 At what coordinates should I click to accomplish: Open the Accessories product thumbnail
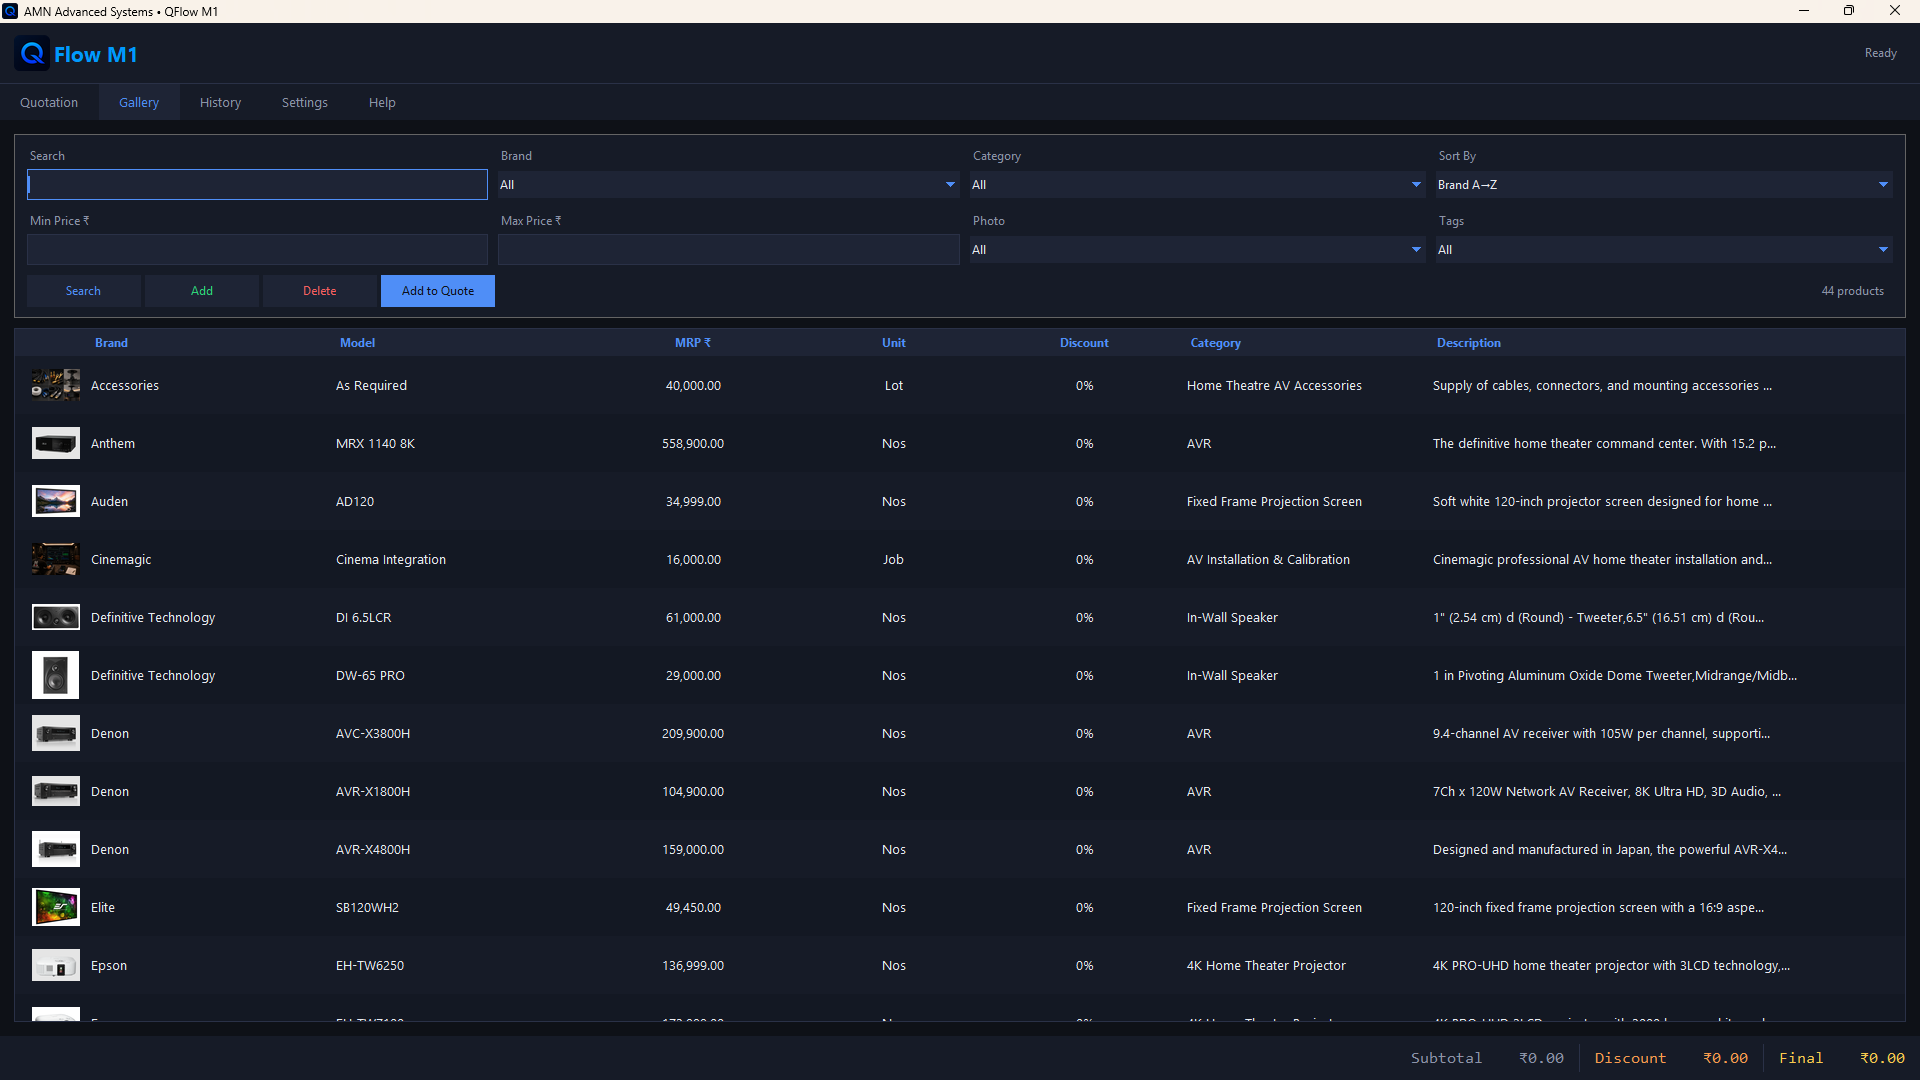click(x=56, y=385)
